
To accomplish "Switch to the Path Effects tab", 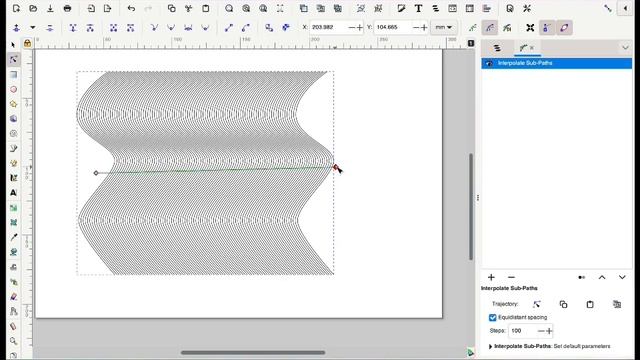I will pos(523,48).
